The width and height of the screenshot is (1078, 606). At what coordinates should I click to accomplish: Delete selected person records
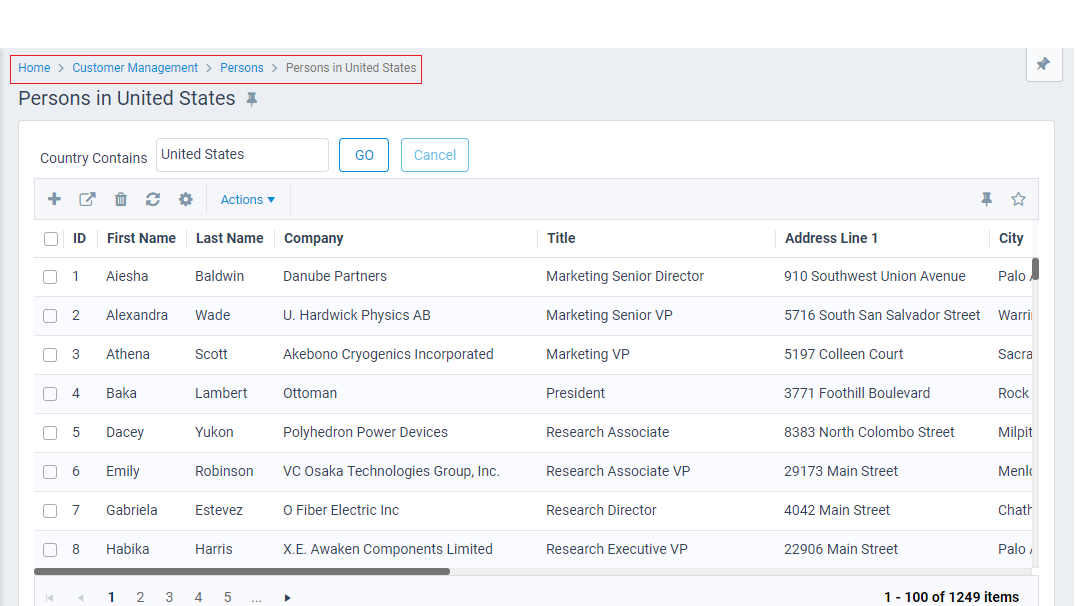point(120,199)
